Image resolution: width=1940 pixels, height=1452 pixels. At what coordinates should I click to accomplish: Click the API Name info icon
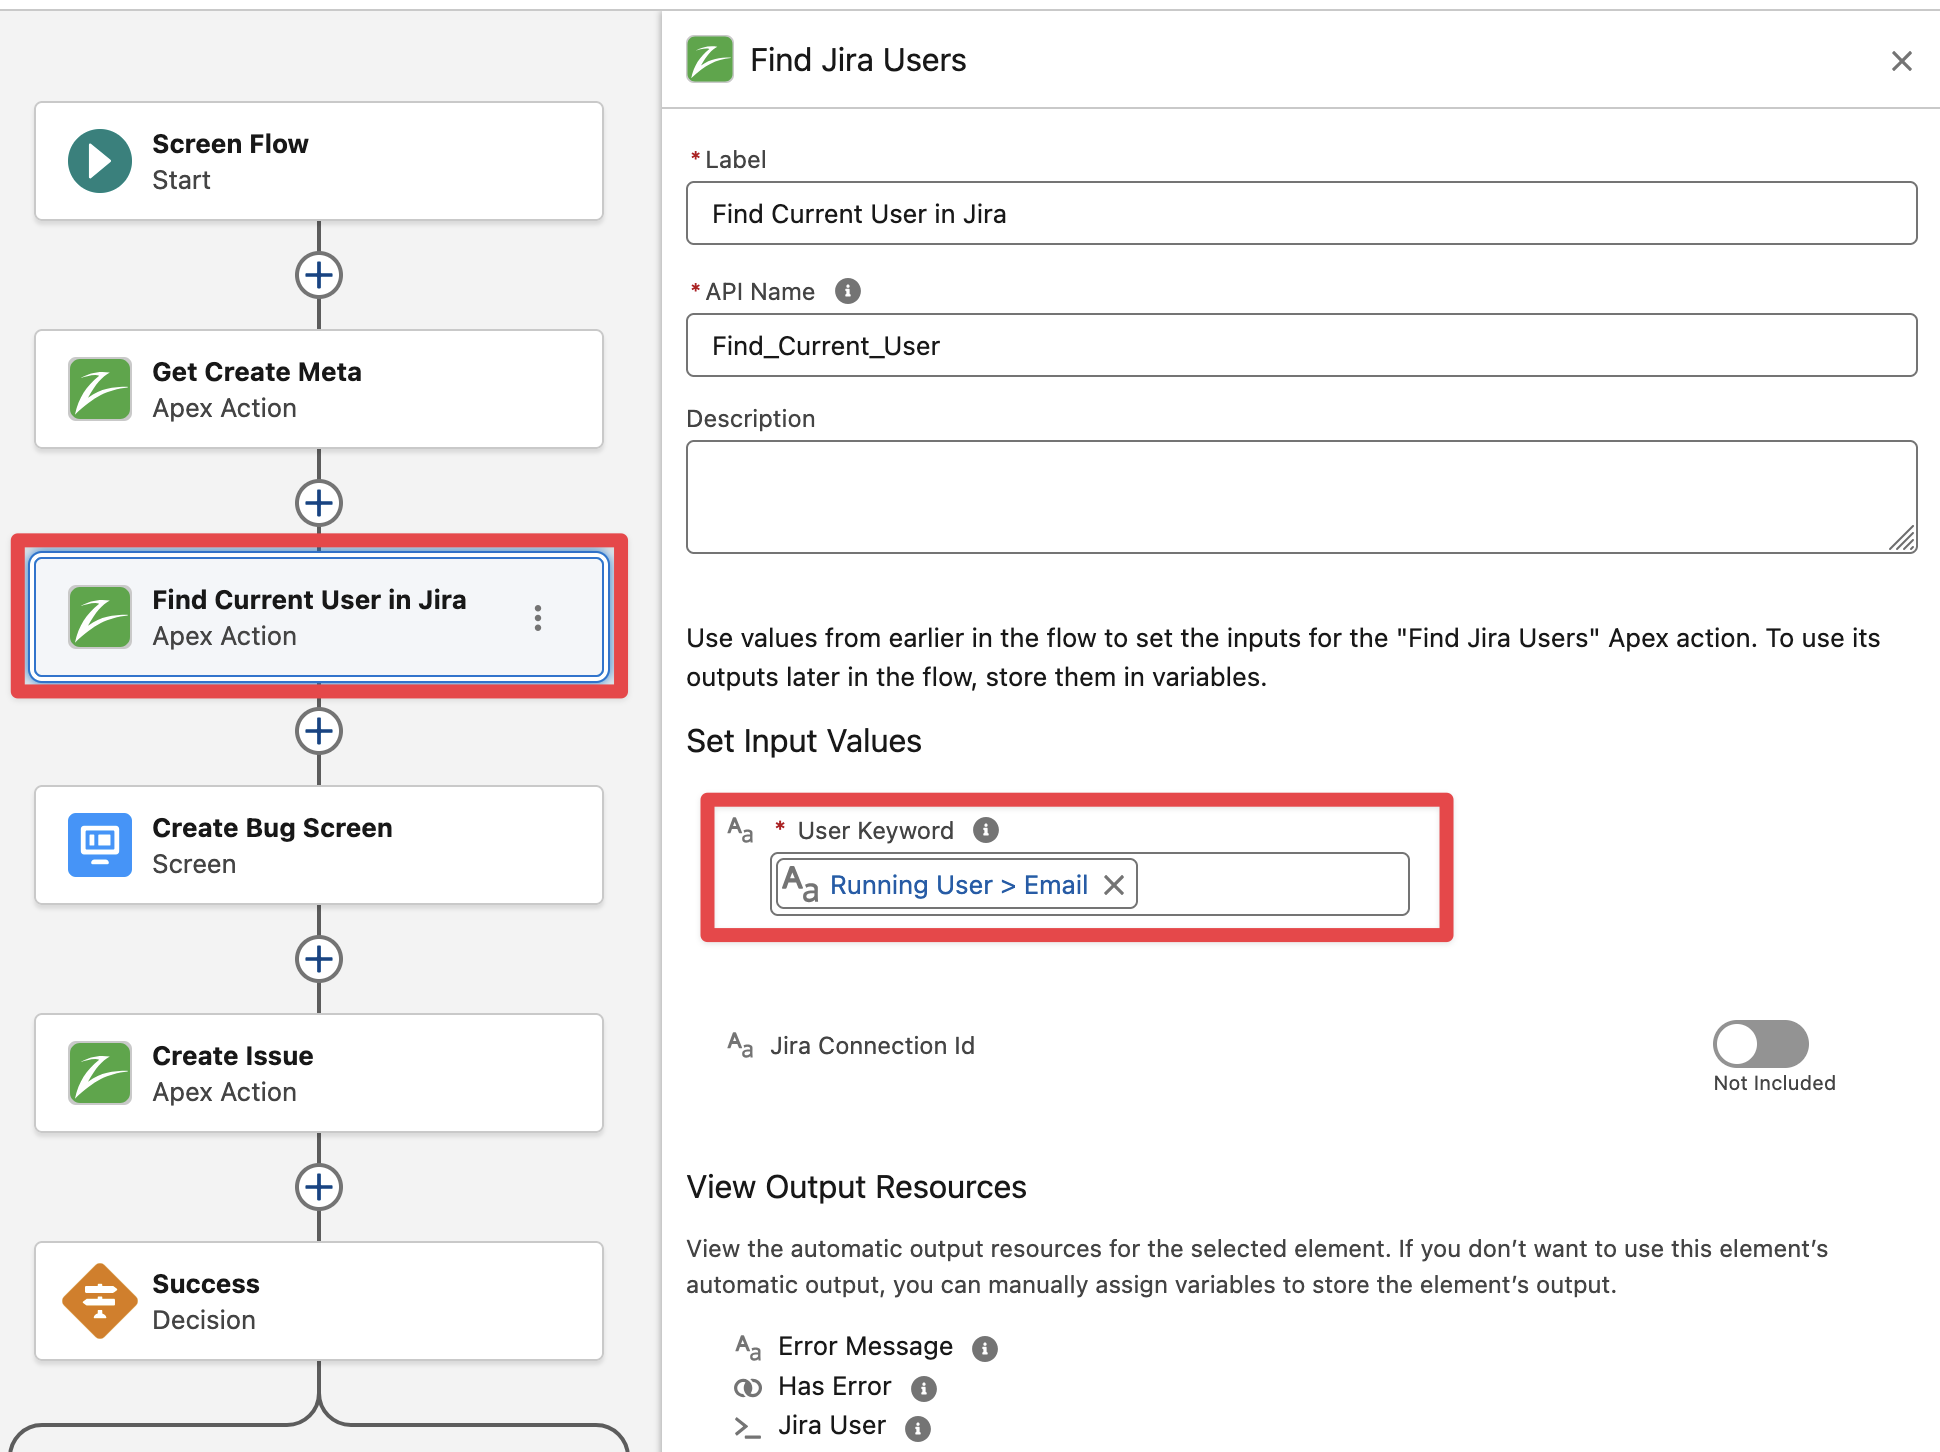847,291
